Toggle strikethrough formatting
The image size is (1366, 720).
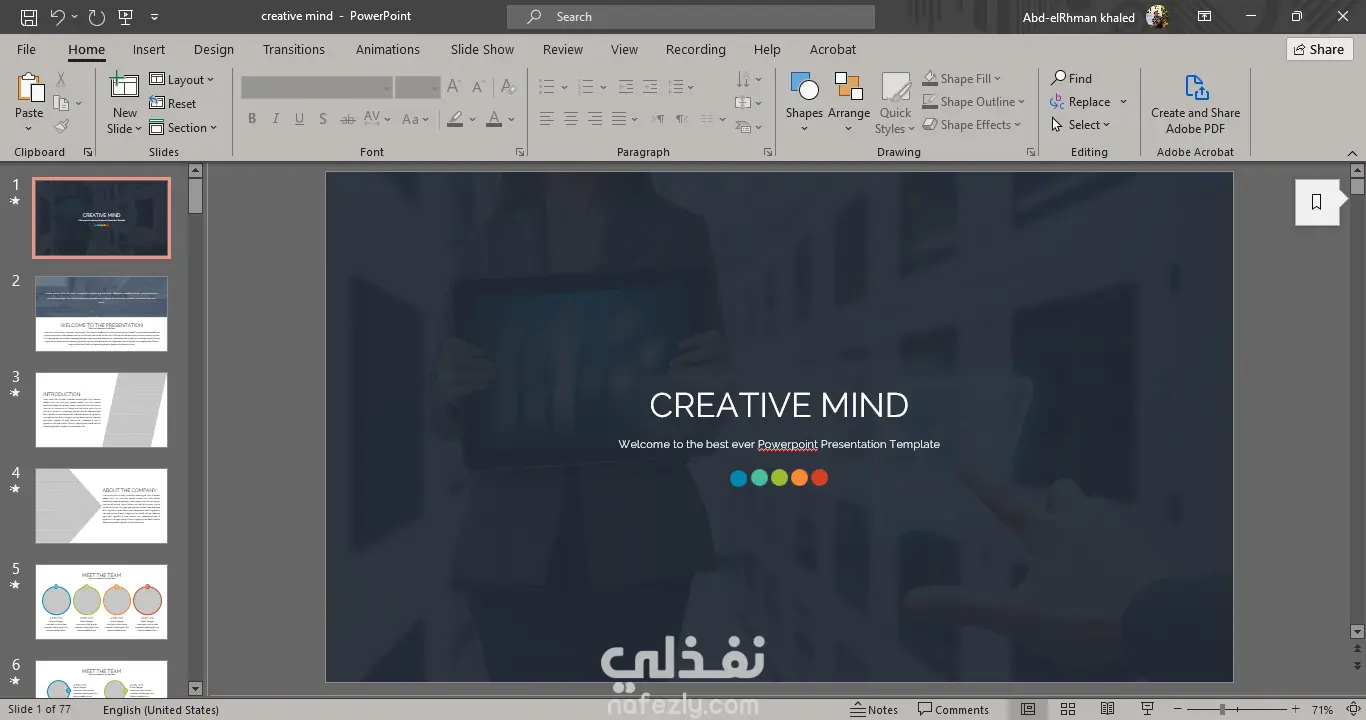pyautogui.click(x=347, y=119)
